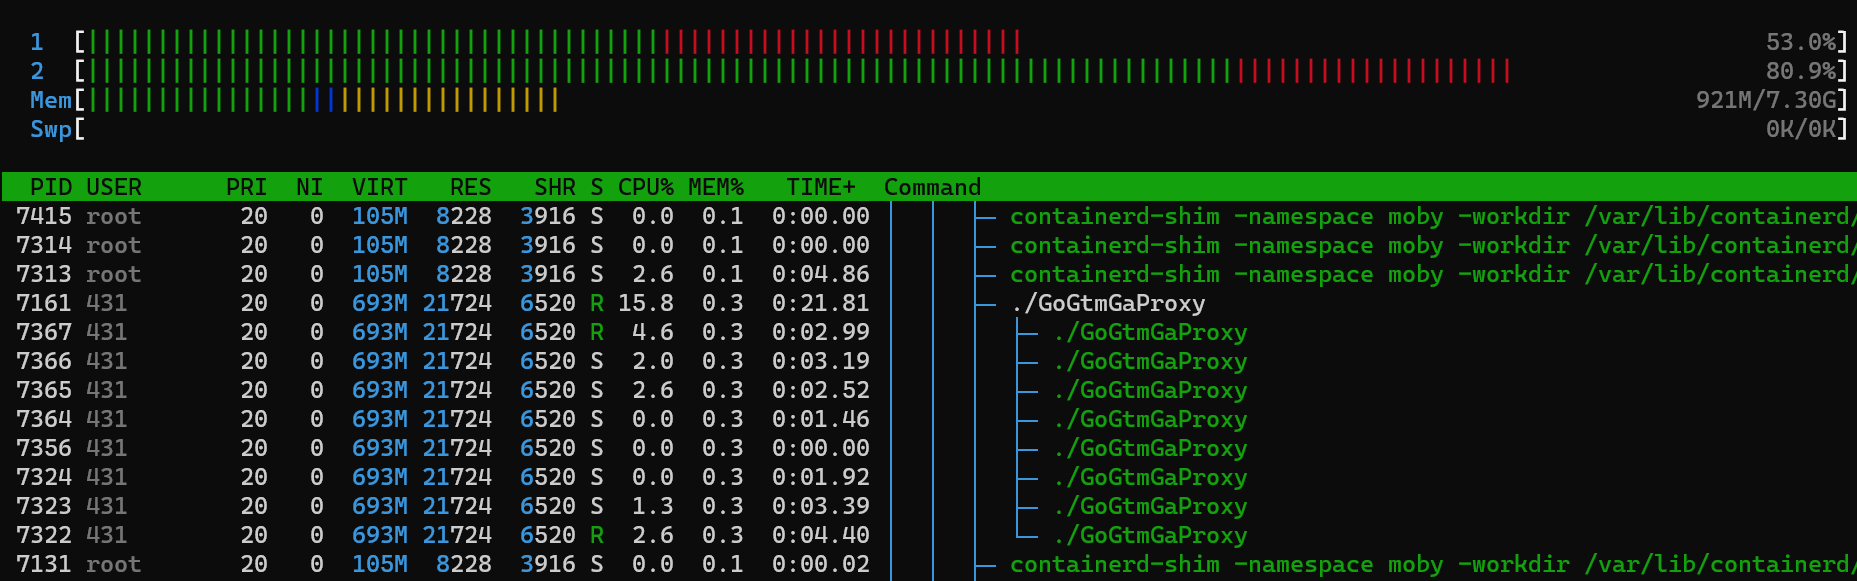
Task: Sort by NI column header
Action: click(x=310, y=187)
